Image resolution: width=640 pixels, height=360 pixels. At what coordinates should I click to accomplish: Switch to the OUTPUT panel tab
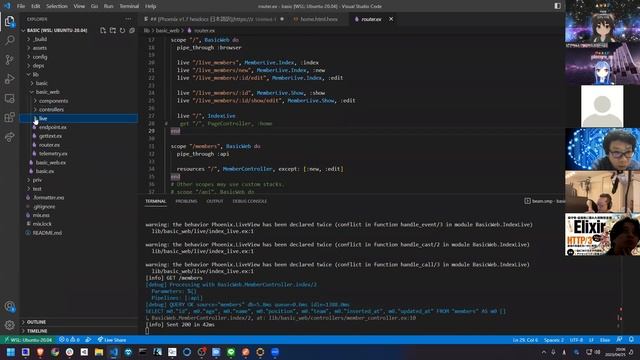pyautogui.click(x=214, y=201)
